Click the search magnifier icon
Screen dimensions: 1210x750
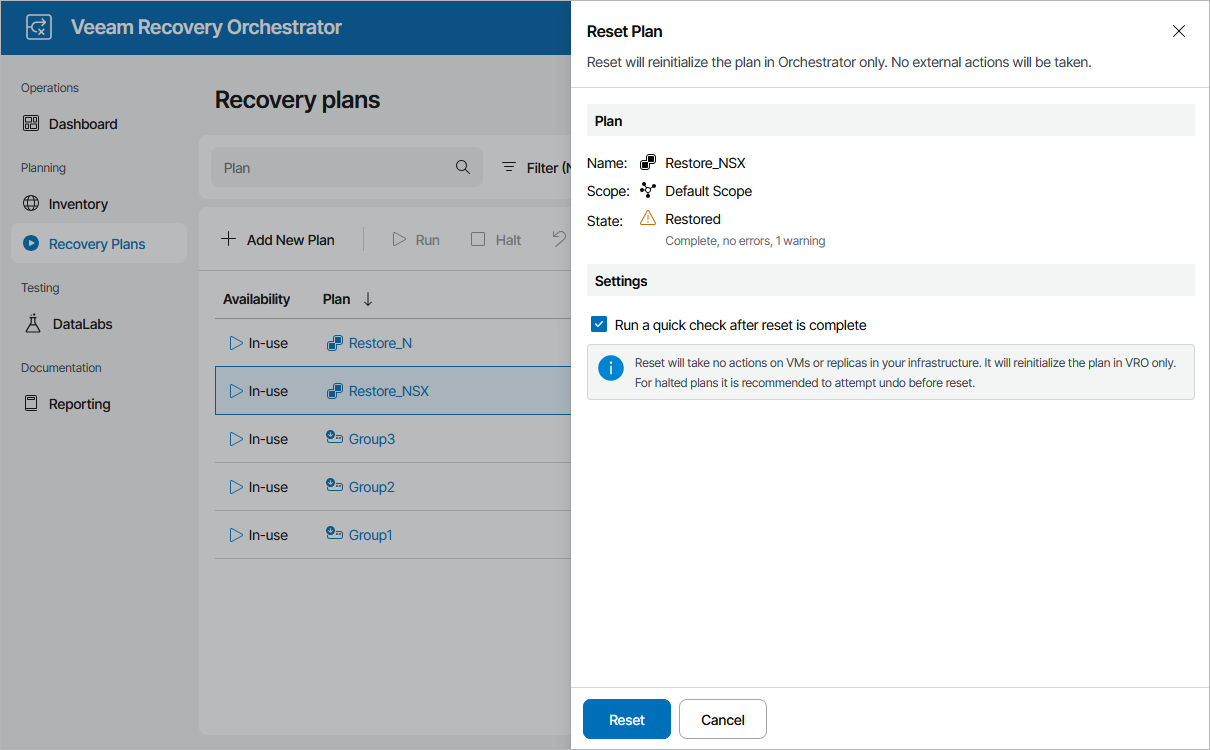463,167
